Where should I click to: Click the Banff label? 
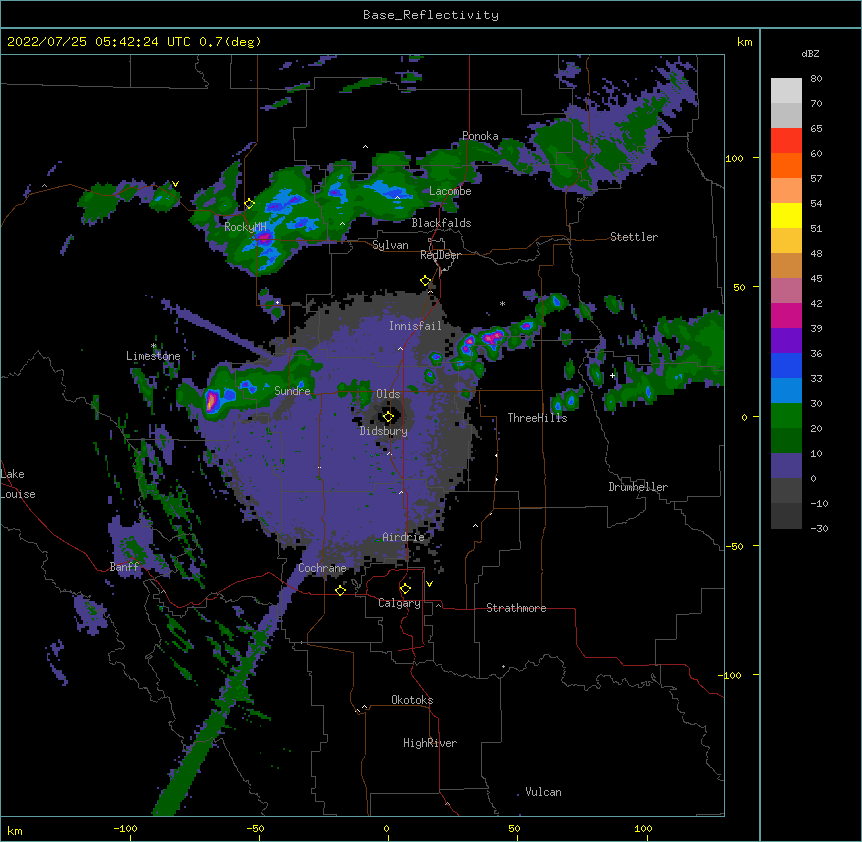(x=124, y=567)
